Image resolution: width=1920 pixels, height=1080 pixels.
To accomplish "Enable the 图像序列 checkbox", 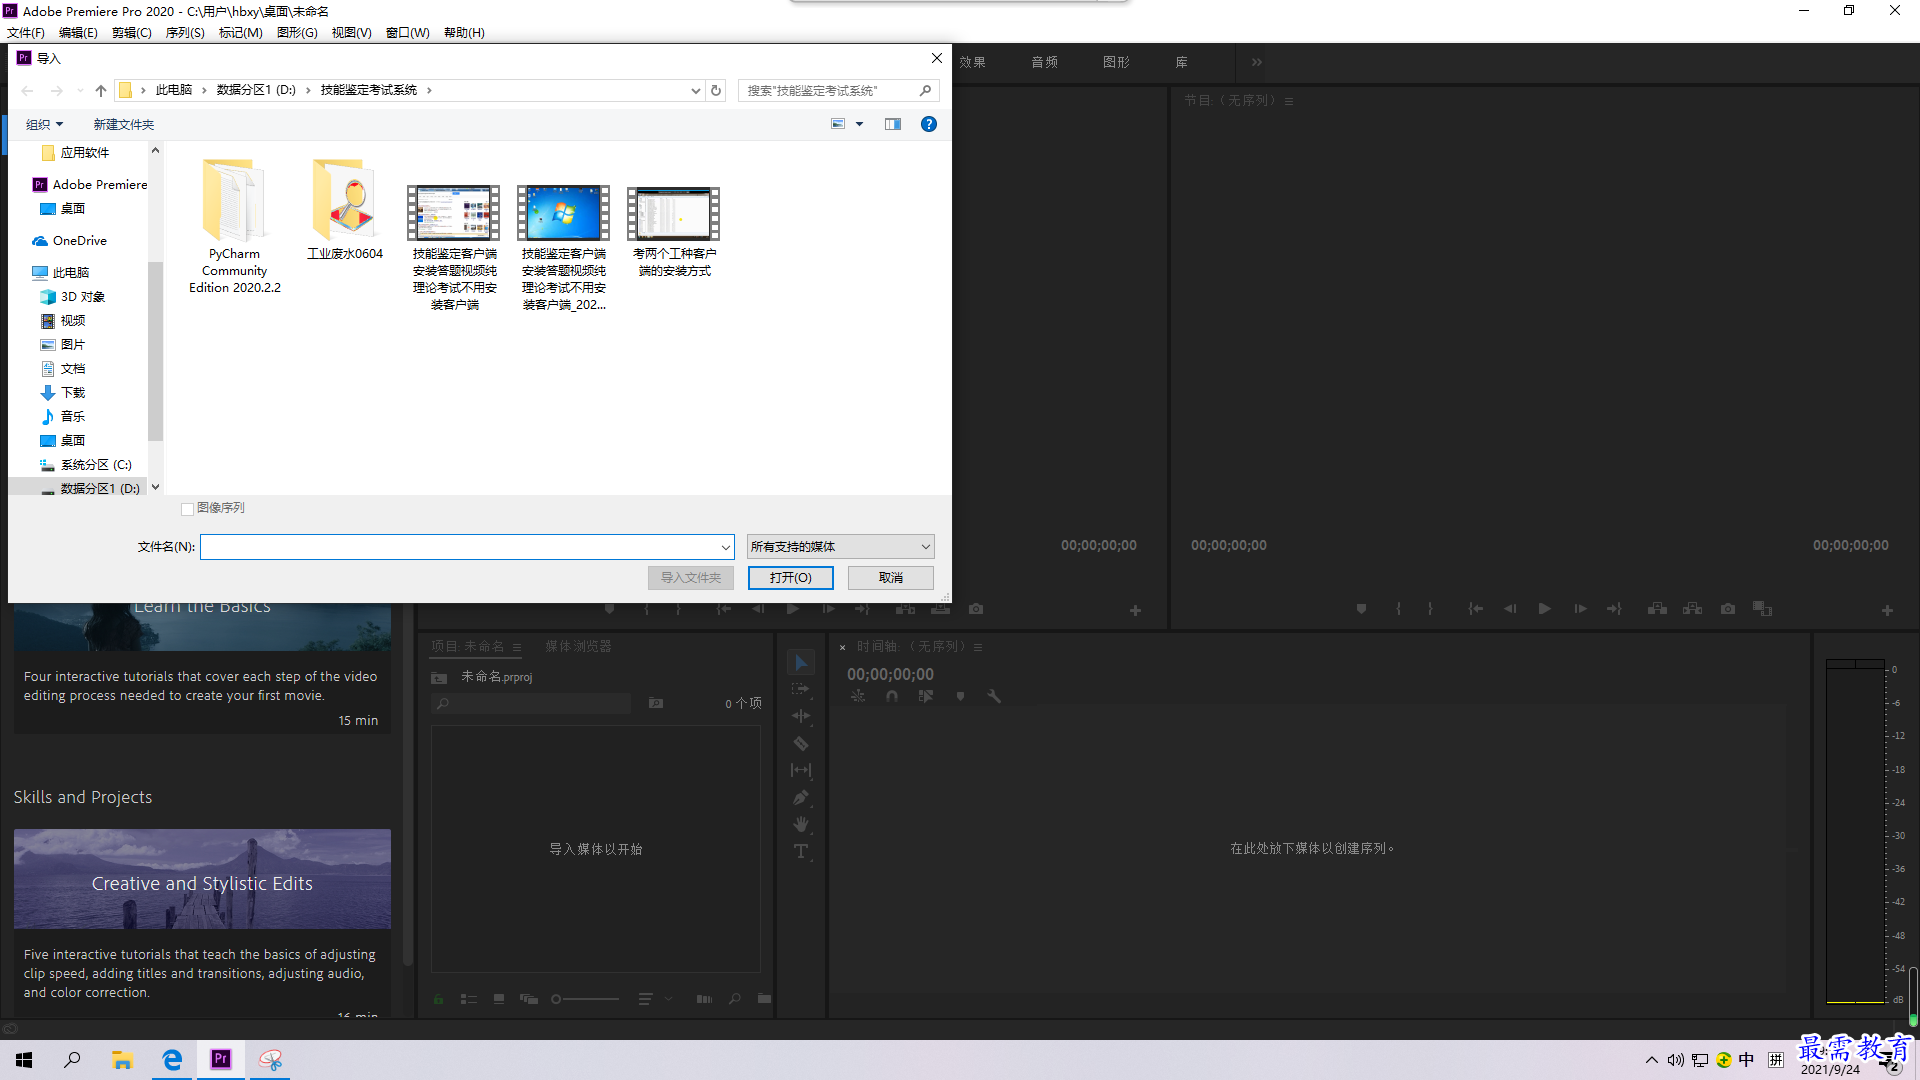I will click(x=187, y=509).
